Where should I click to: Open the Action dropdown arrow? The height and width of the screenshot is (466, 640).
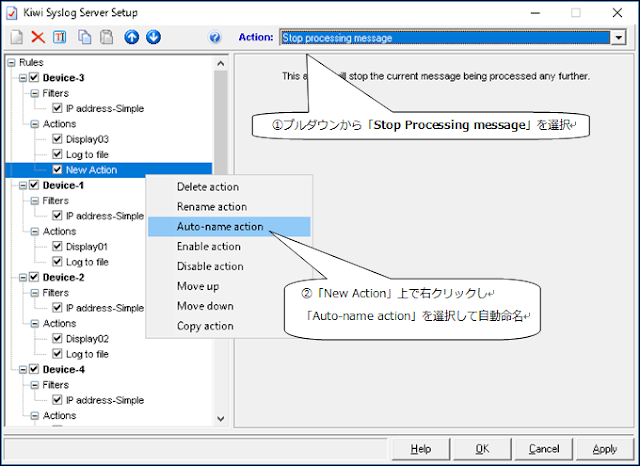(x=619, y=38)
